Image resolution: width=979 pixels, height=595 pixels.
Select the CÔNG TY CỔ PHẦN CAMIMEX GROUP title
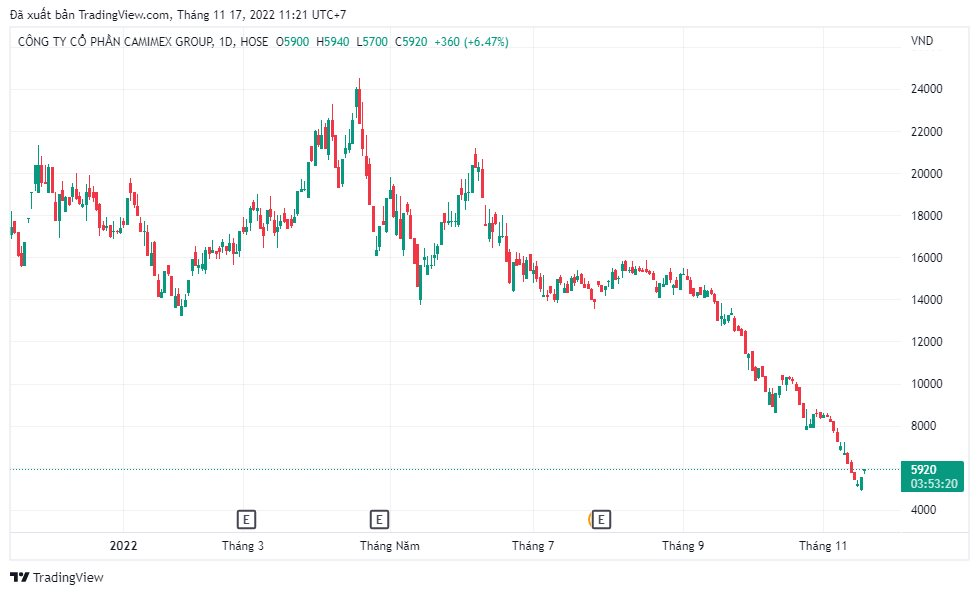[x=115, y=42]
